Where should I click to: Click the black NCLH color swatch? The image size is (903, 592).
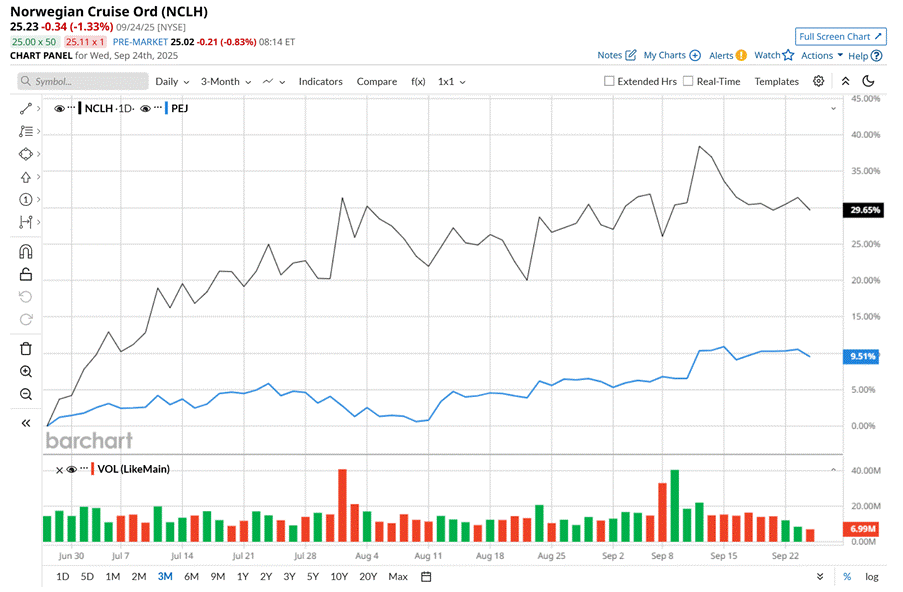coord(80,108)
